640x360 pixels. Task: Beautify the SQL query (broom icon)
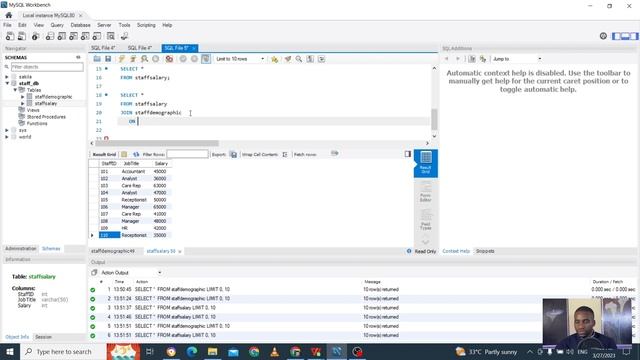pyautogui.click(x=288, y=59)
